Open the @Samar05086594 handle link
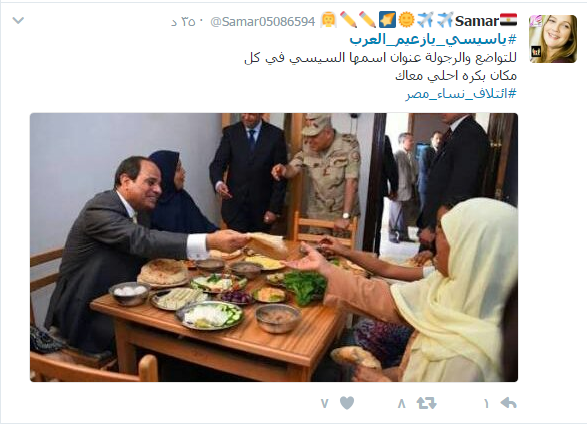 [x=262, y=22]
